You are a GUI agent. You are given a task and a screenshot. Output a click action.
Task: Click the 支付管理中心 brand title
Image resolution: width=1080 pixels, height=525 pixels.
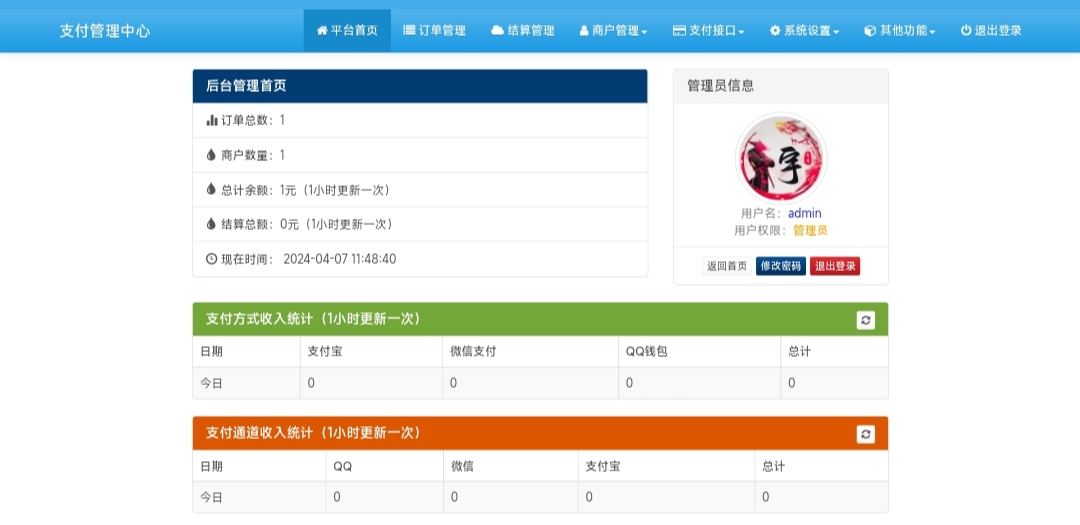[x=105, y=31]
